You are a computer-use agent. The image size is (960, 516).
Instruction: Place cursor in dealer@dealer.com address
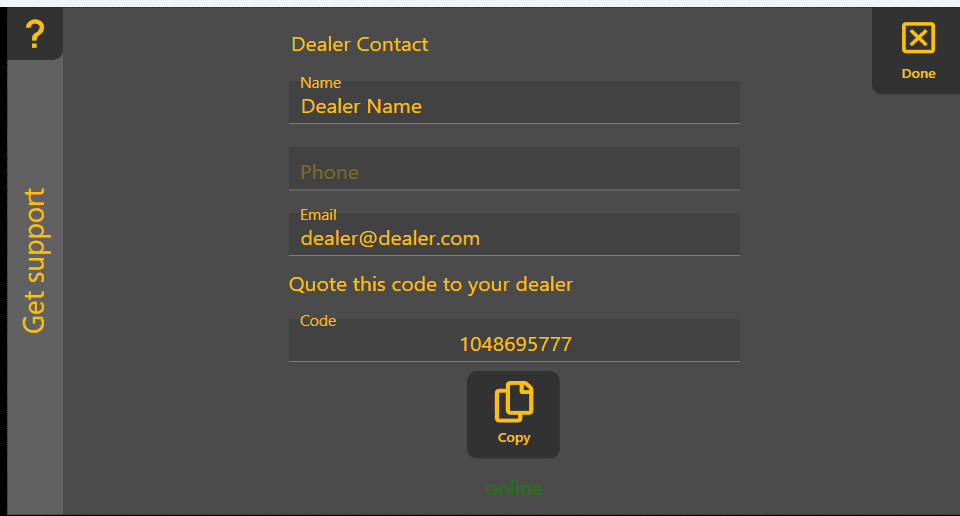click(x=390, y=239)
